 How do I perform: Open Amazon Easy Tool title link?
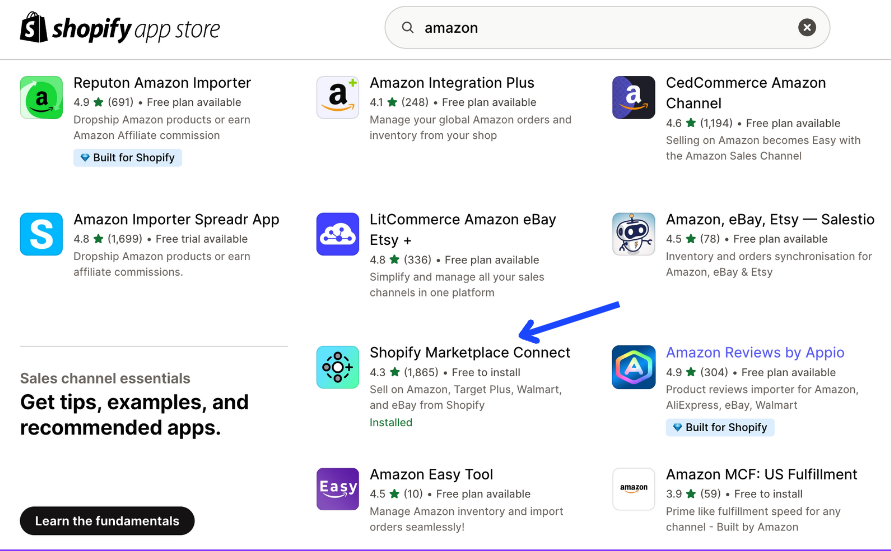tap(431, 474)
